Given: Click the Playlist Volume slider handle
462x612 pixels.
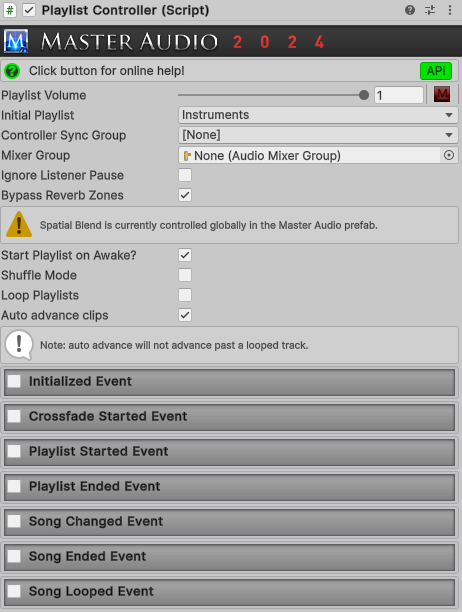Looking at the screenshot, I should point(364,95).
